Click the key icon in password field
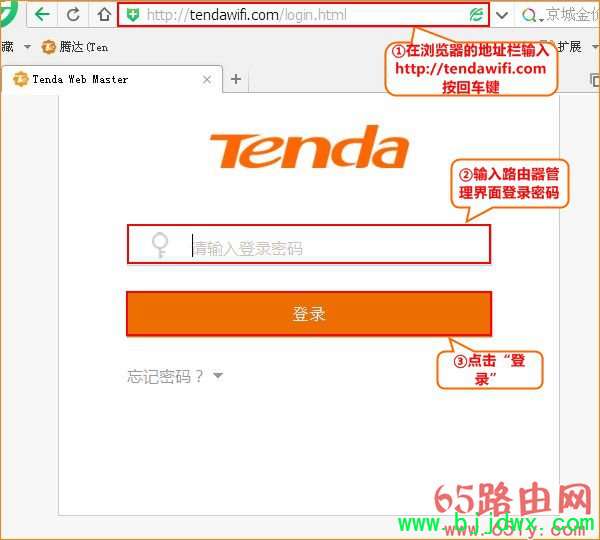The height and width of the screenshot is (540, 600). (x=160, y=245)
